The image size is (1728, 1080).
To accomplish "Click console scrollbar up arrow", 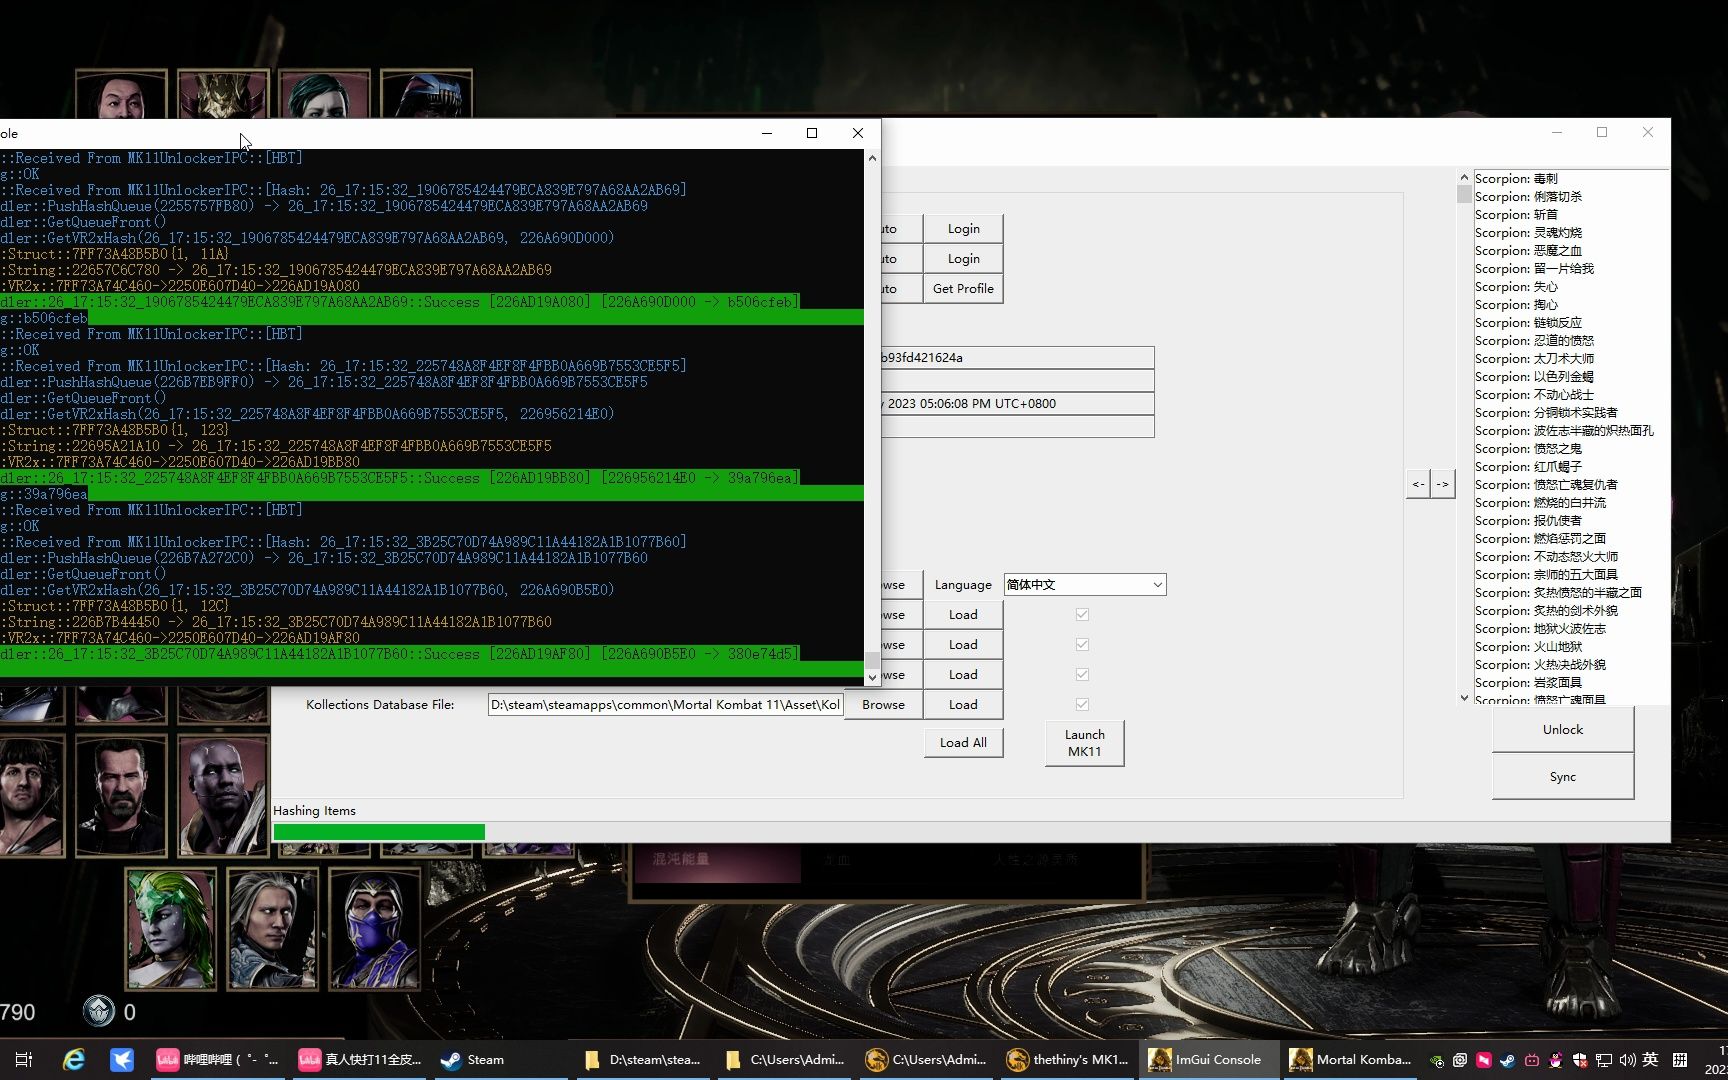I will (872, 158).
